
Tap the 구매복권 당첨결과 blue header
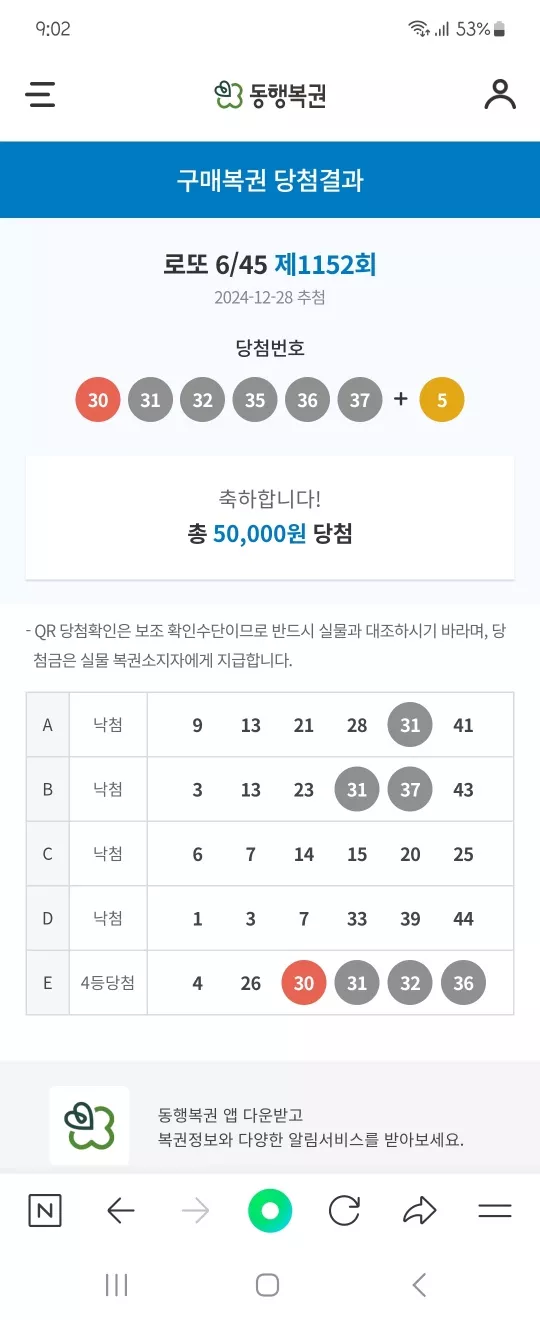270,180
